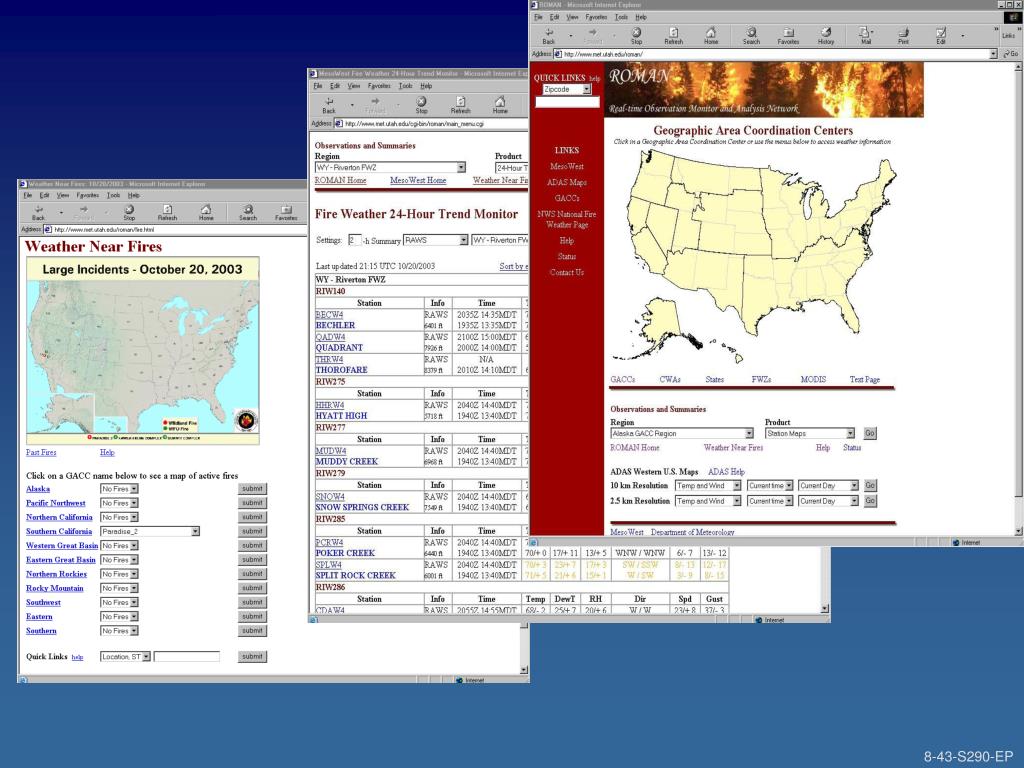Open ROMAN address bar dropdown arrow
This screenshot has height=768, width=1024.
[993, 54]
